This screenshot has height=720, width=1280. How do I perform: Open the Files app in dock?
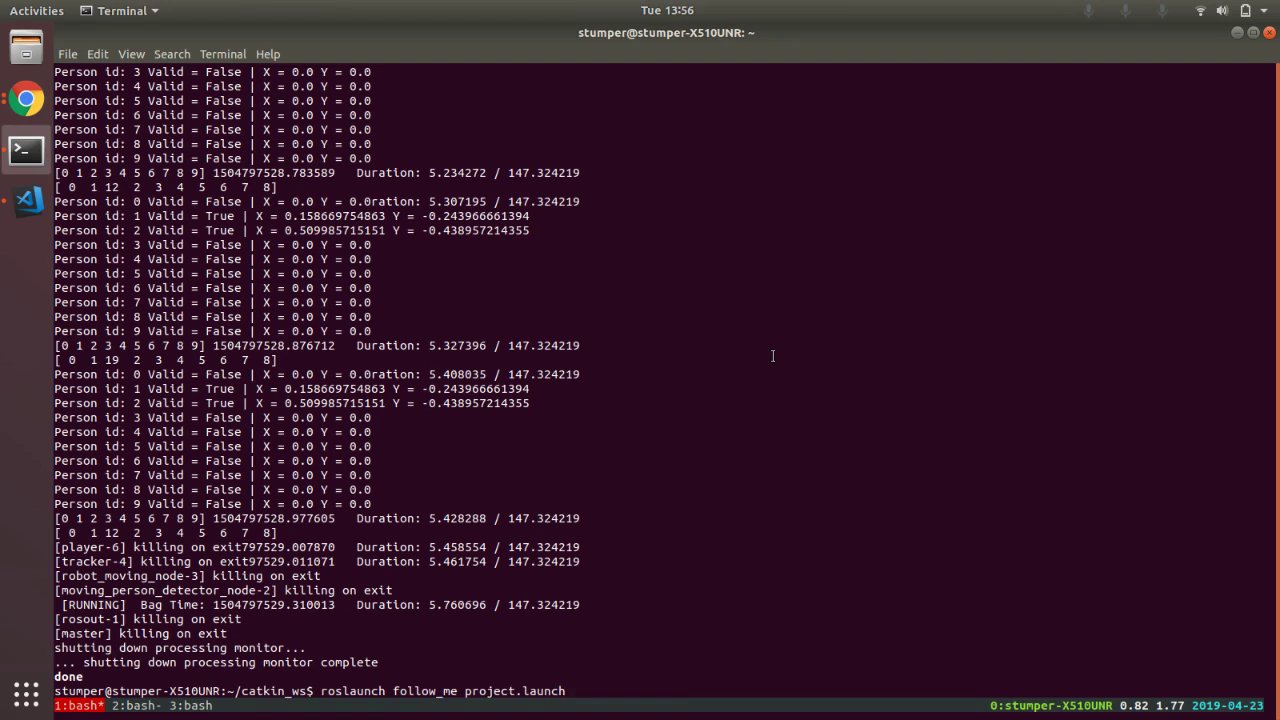click(x=26, y=48)
